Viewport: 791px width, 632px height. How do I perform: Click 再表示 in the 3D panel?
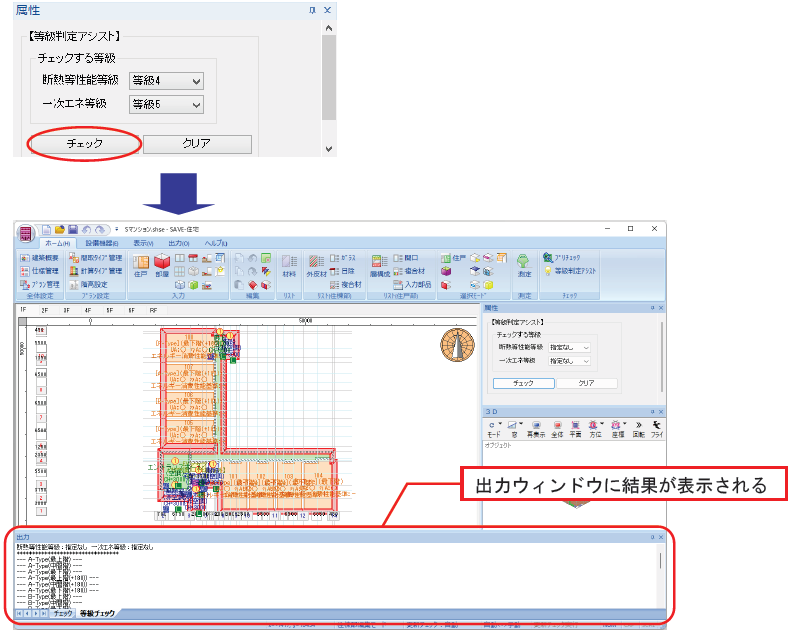coord(536,429)
